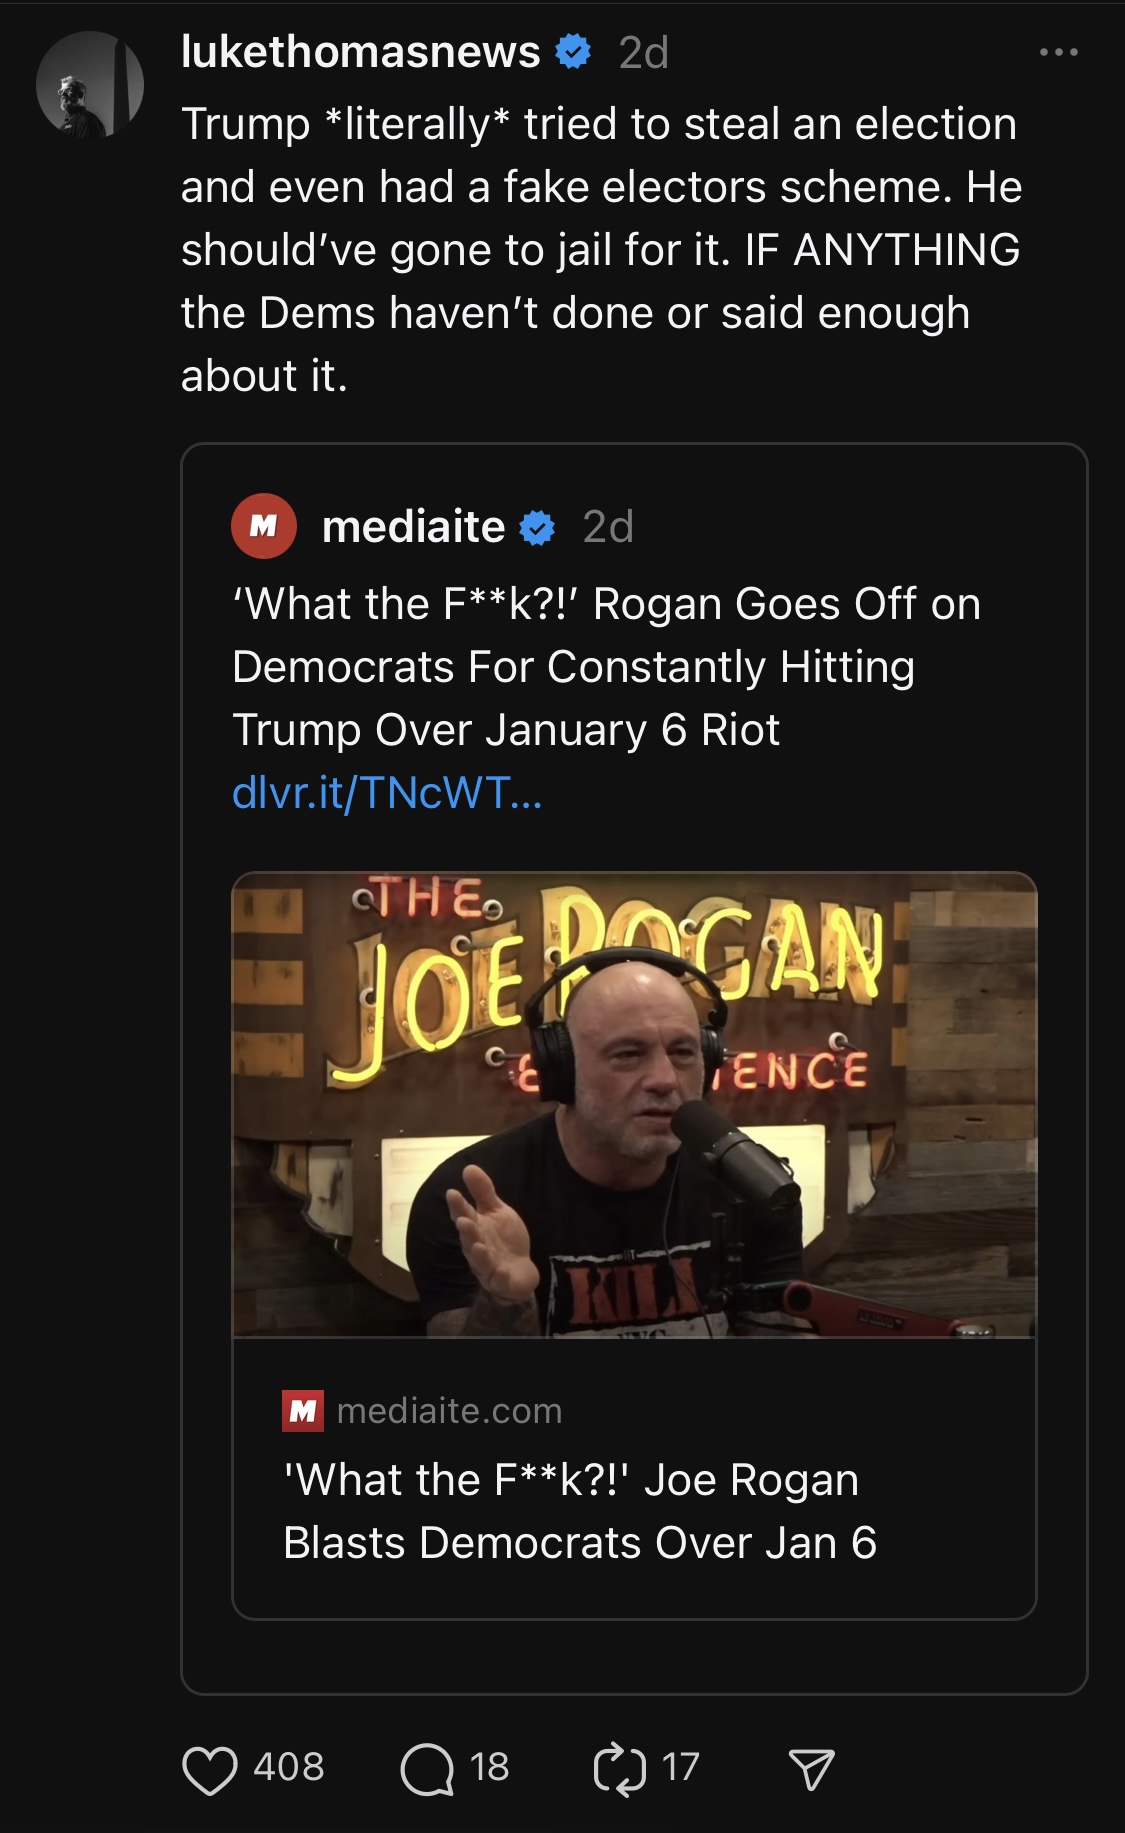Open the three-dot more options menu

1058,52
